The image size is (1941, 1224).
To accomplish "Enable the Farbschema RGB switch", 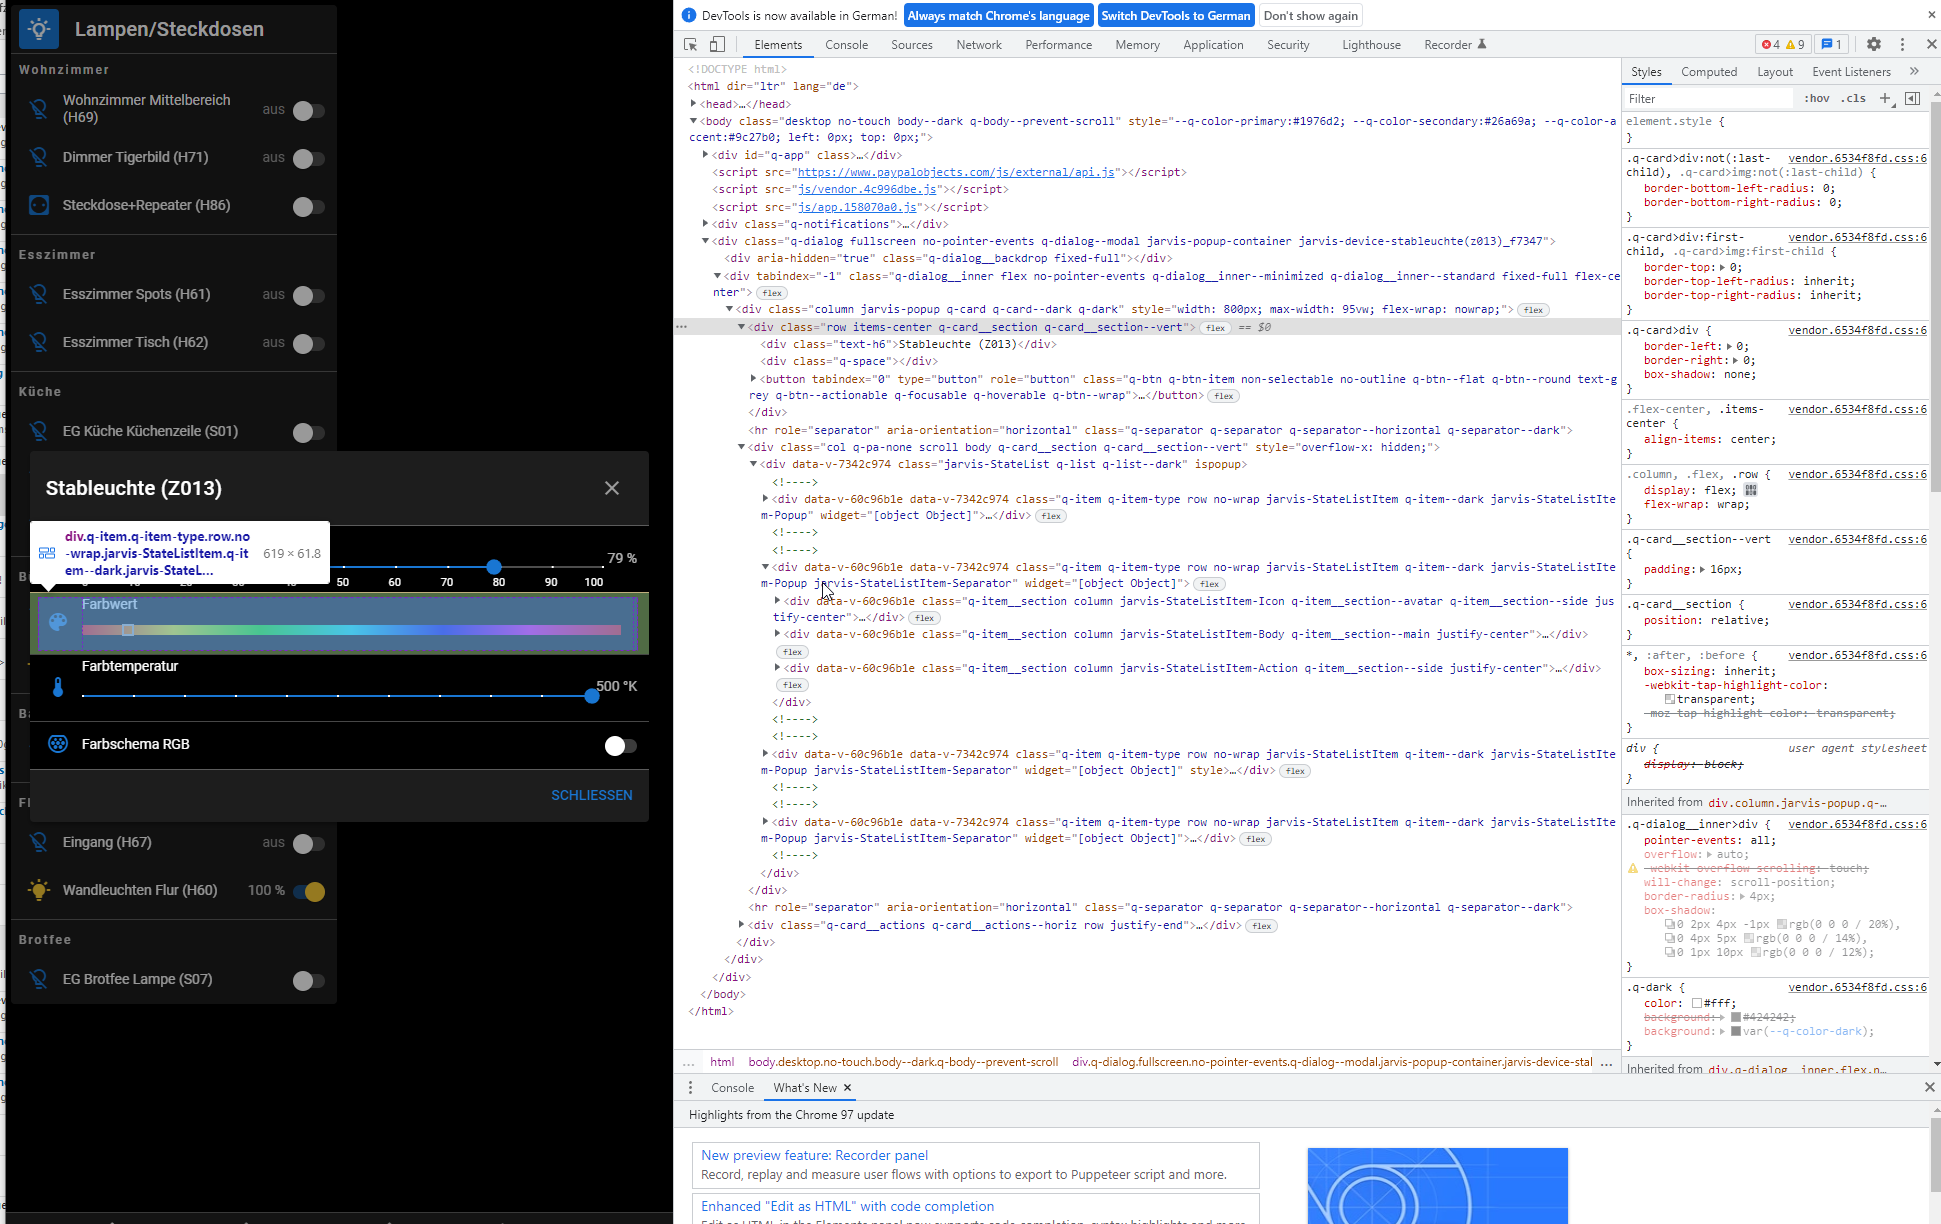I will click(620, 745).
